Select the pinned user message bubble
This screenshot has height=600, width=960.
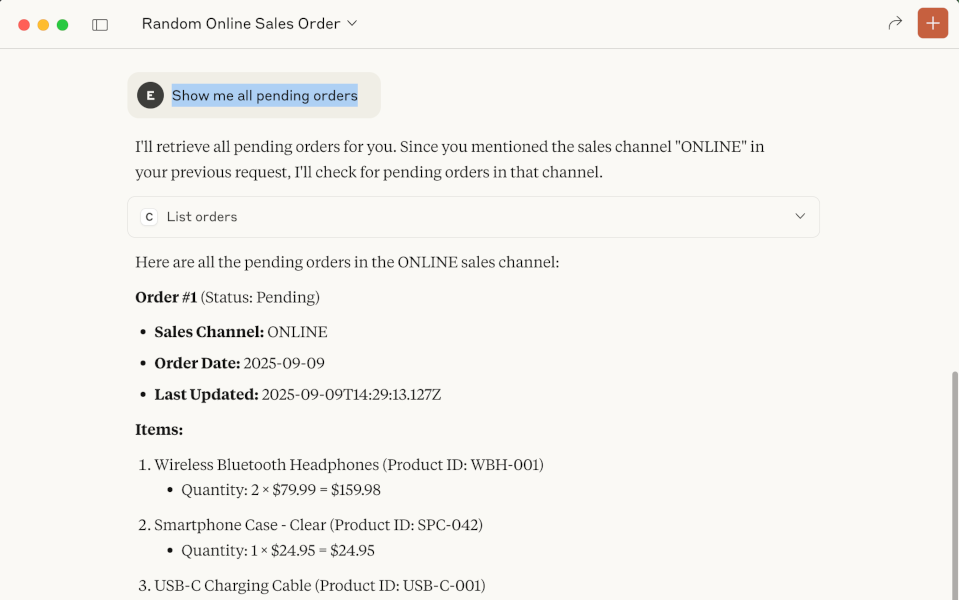tap(252, 95)
